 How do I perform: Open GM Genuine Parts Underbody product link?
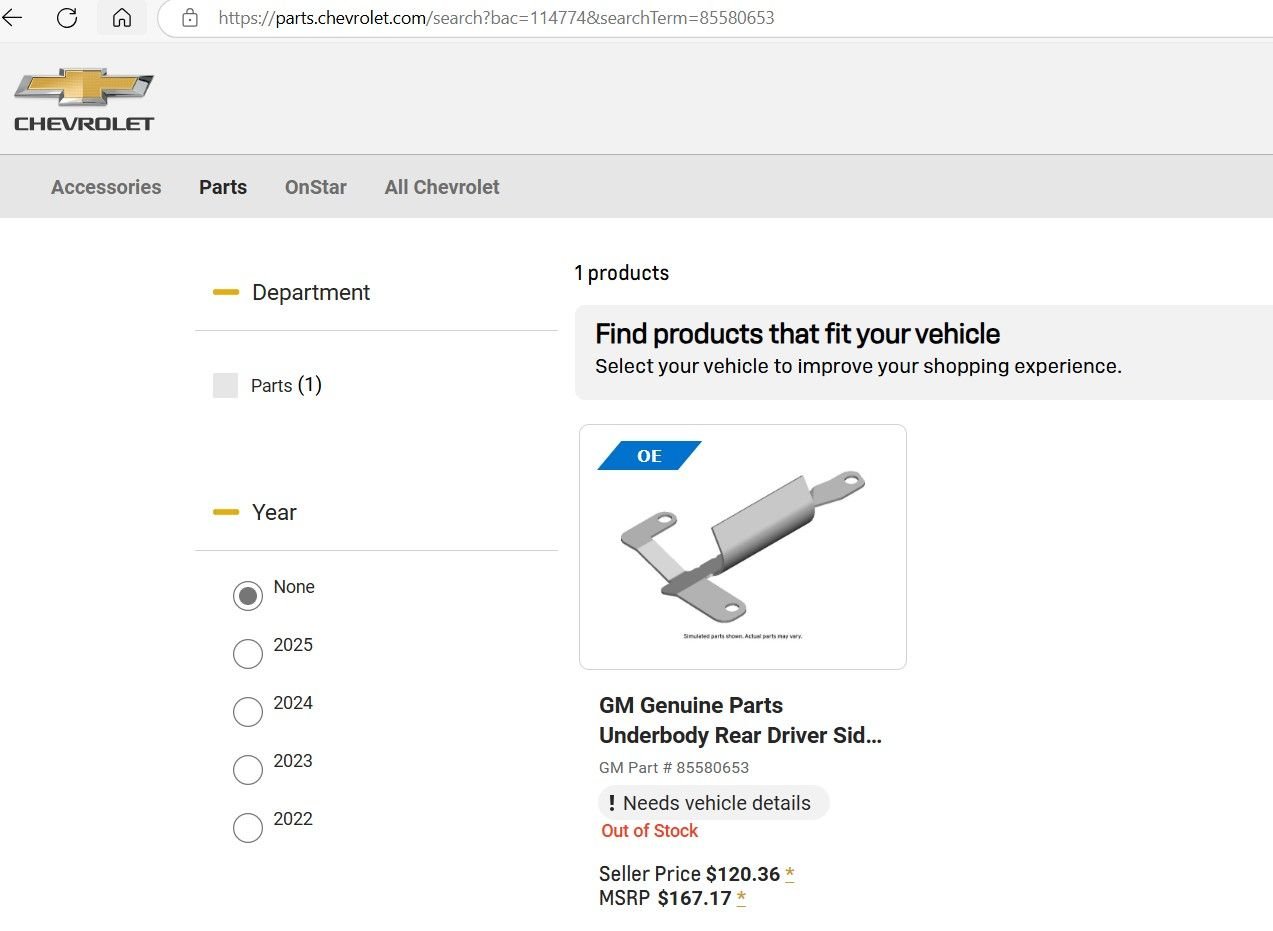coord(740,721)
